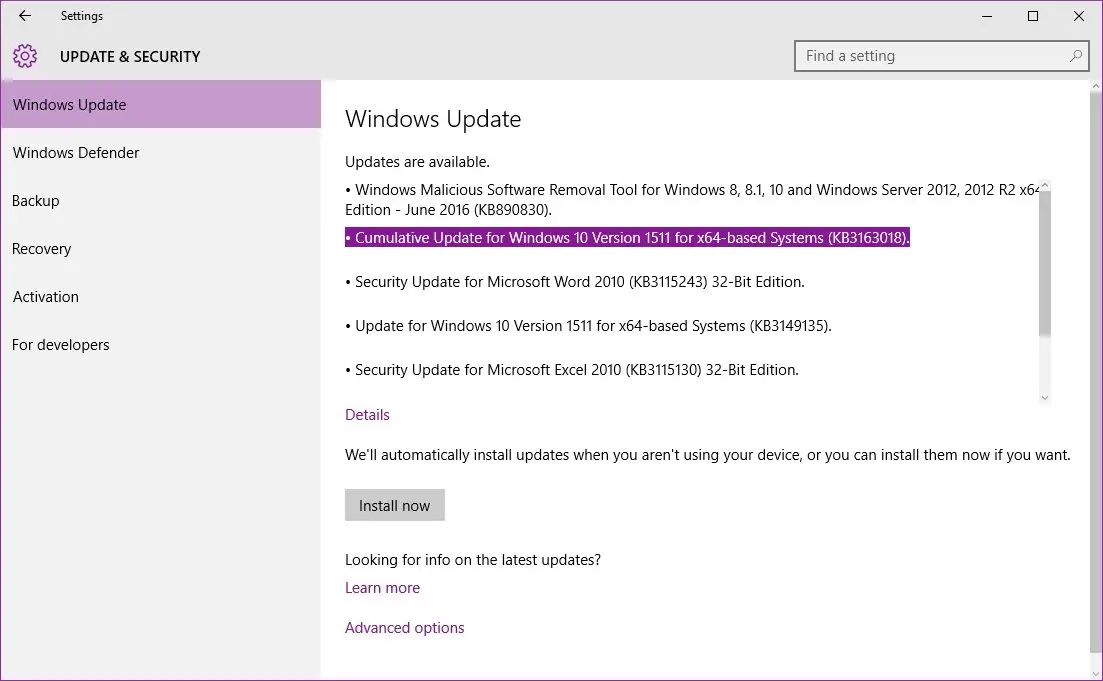Screen dimensions: 1103x681
Task: Click 'Looking for info on the latest updates?' text
Action: (473, 560)
